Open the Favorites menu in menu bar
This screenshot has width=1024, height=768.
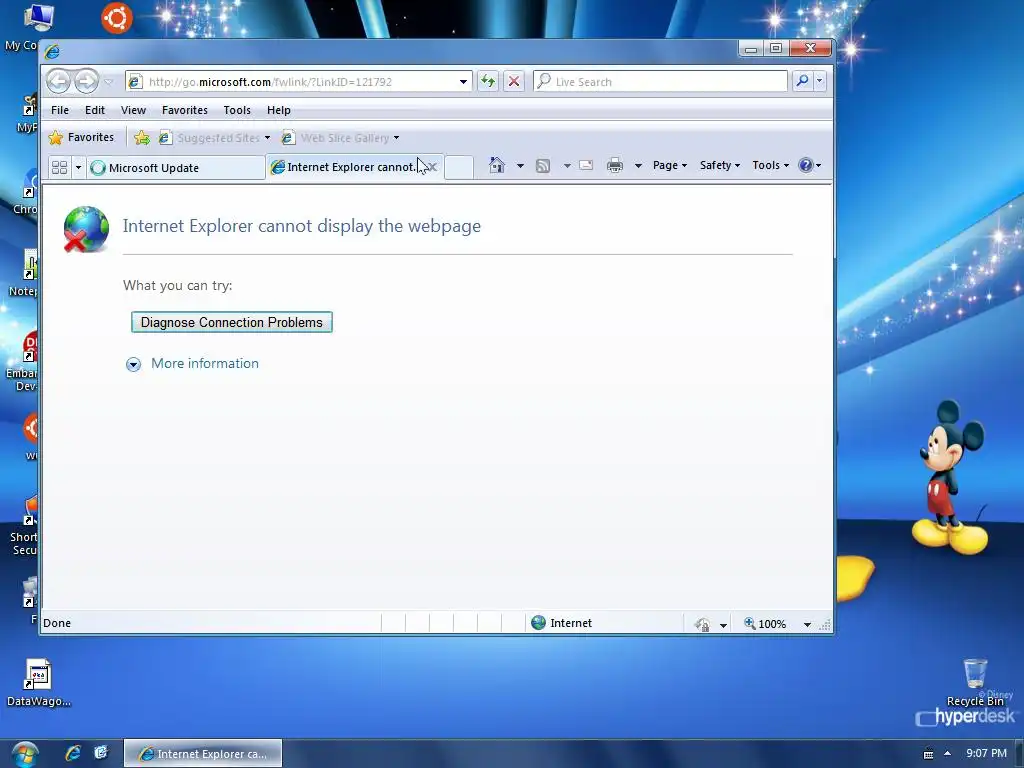click(185, 110)
